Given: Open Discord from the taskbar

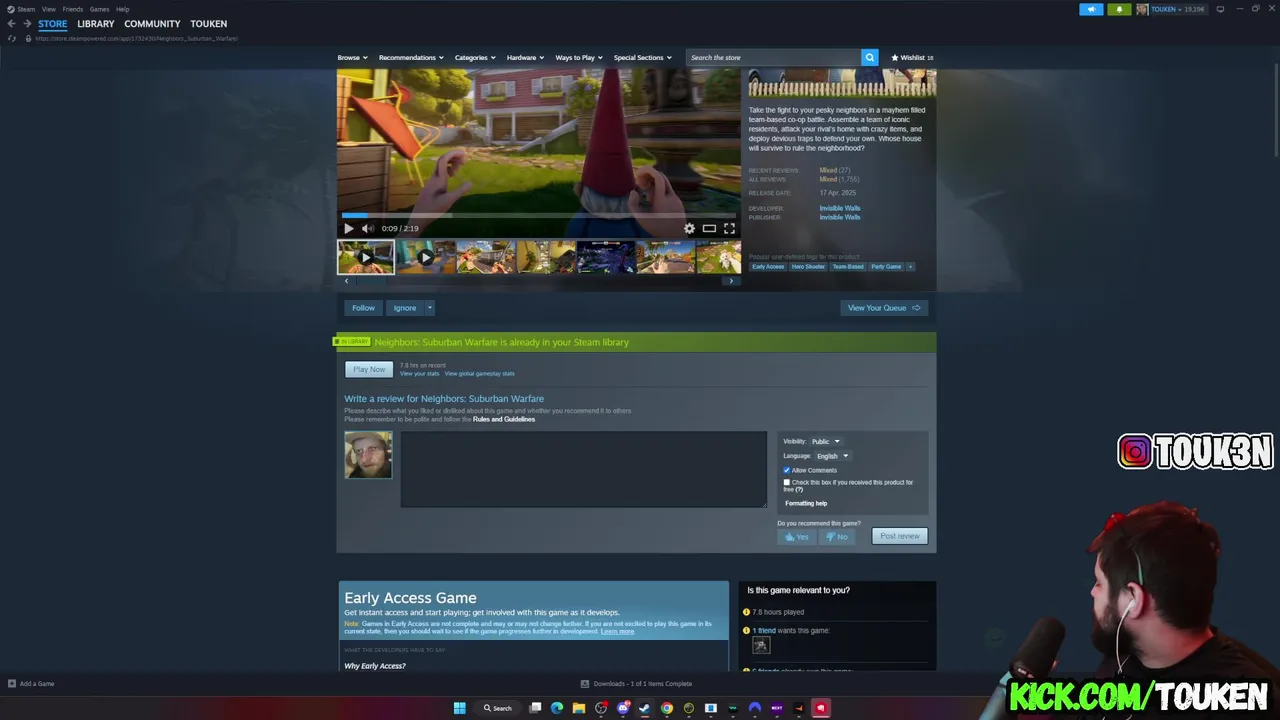Looking at the screenshot, I should click(x=623, y=708).
